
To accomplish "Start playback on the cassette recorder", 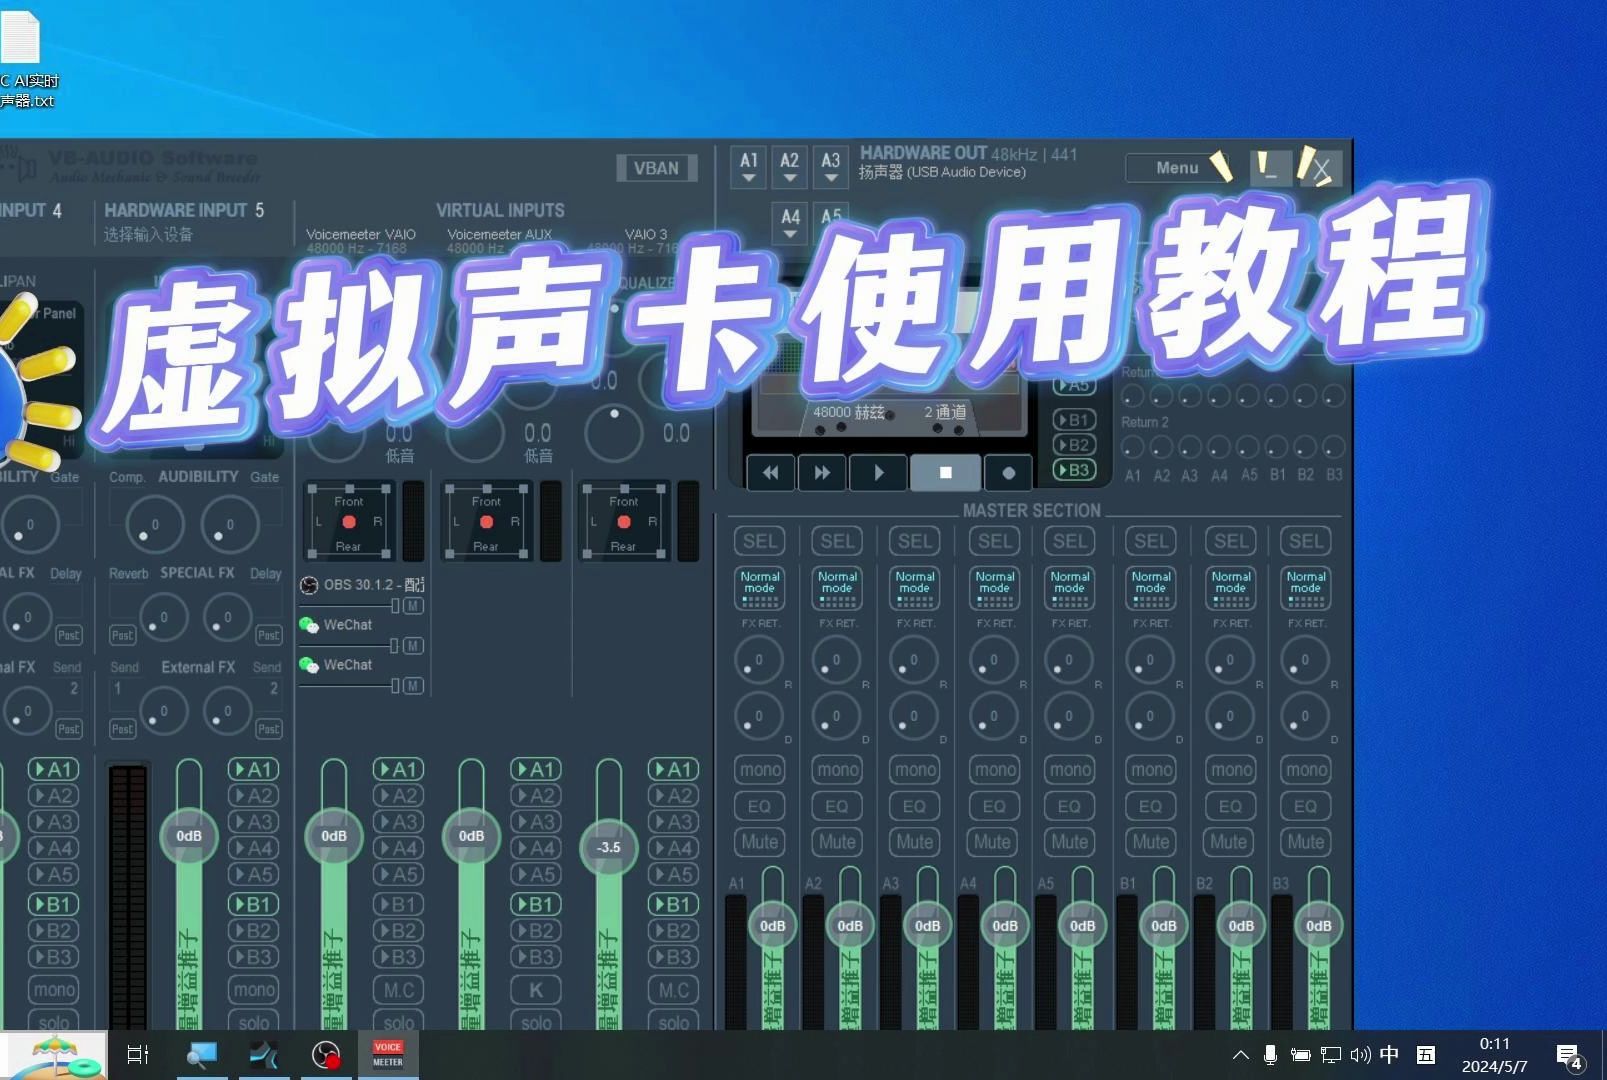I will click(x=878, y=473).
